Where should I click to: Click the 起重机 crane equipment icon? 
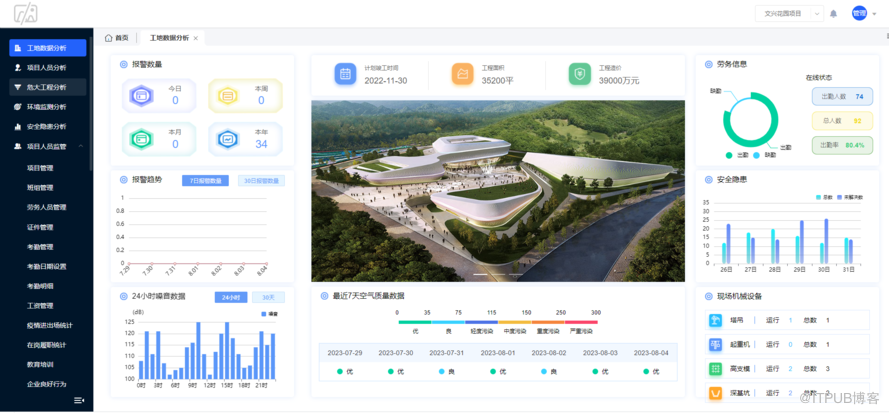click(716, 345)
